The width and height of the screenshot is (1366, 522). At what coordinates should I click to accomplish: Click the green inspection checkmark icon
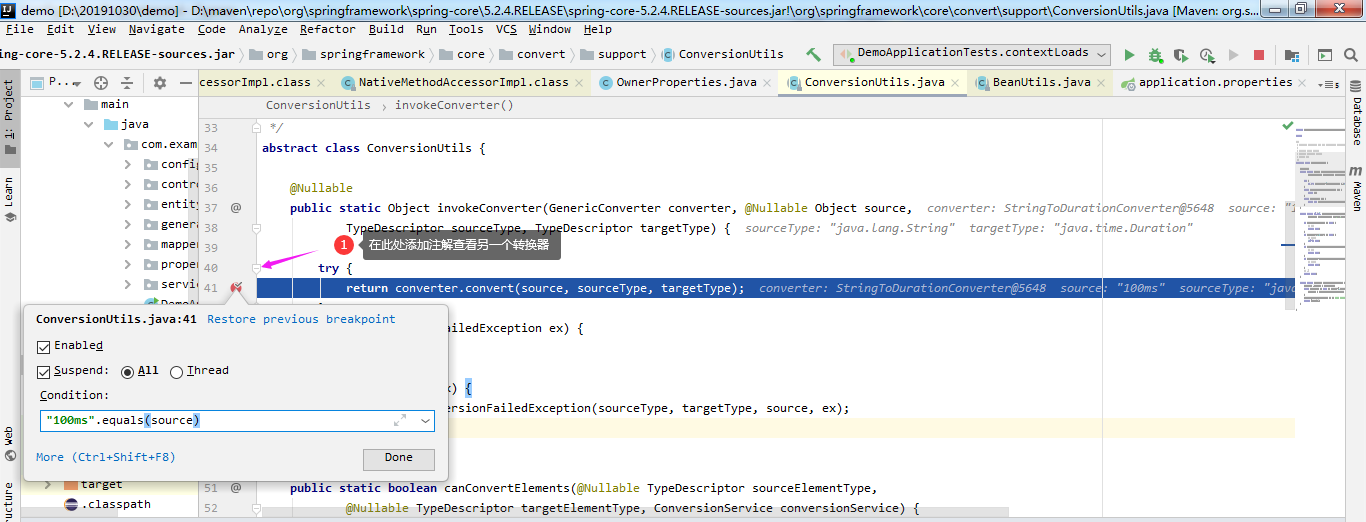click(1288, 126)
